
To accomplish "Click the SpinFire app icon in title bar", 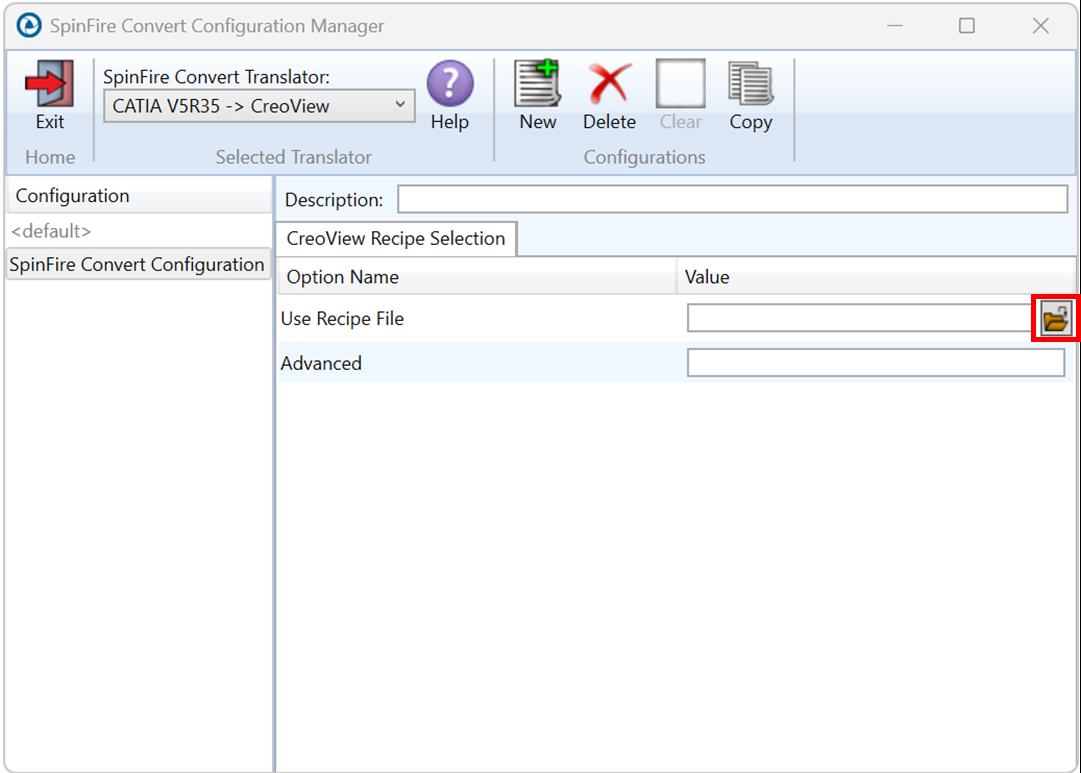I will (29, 26).
